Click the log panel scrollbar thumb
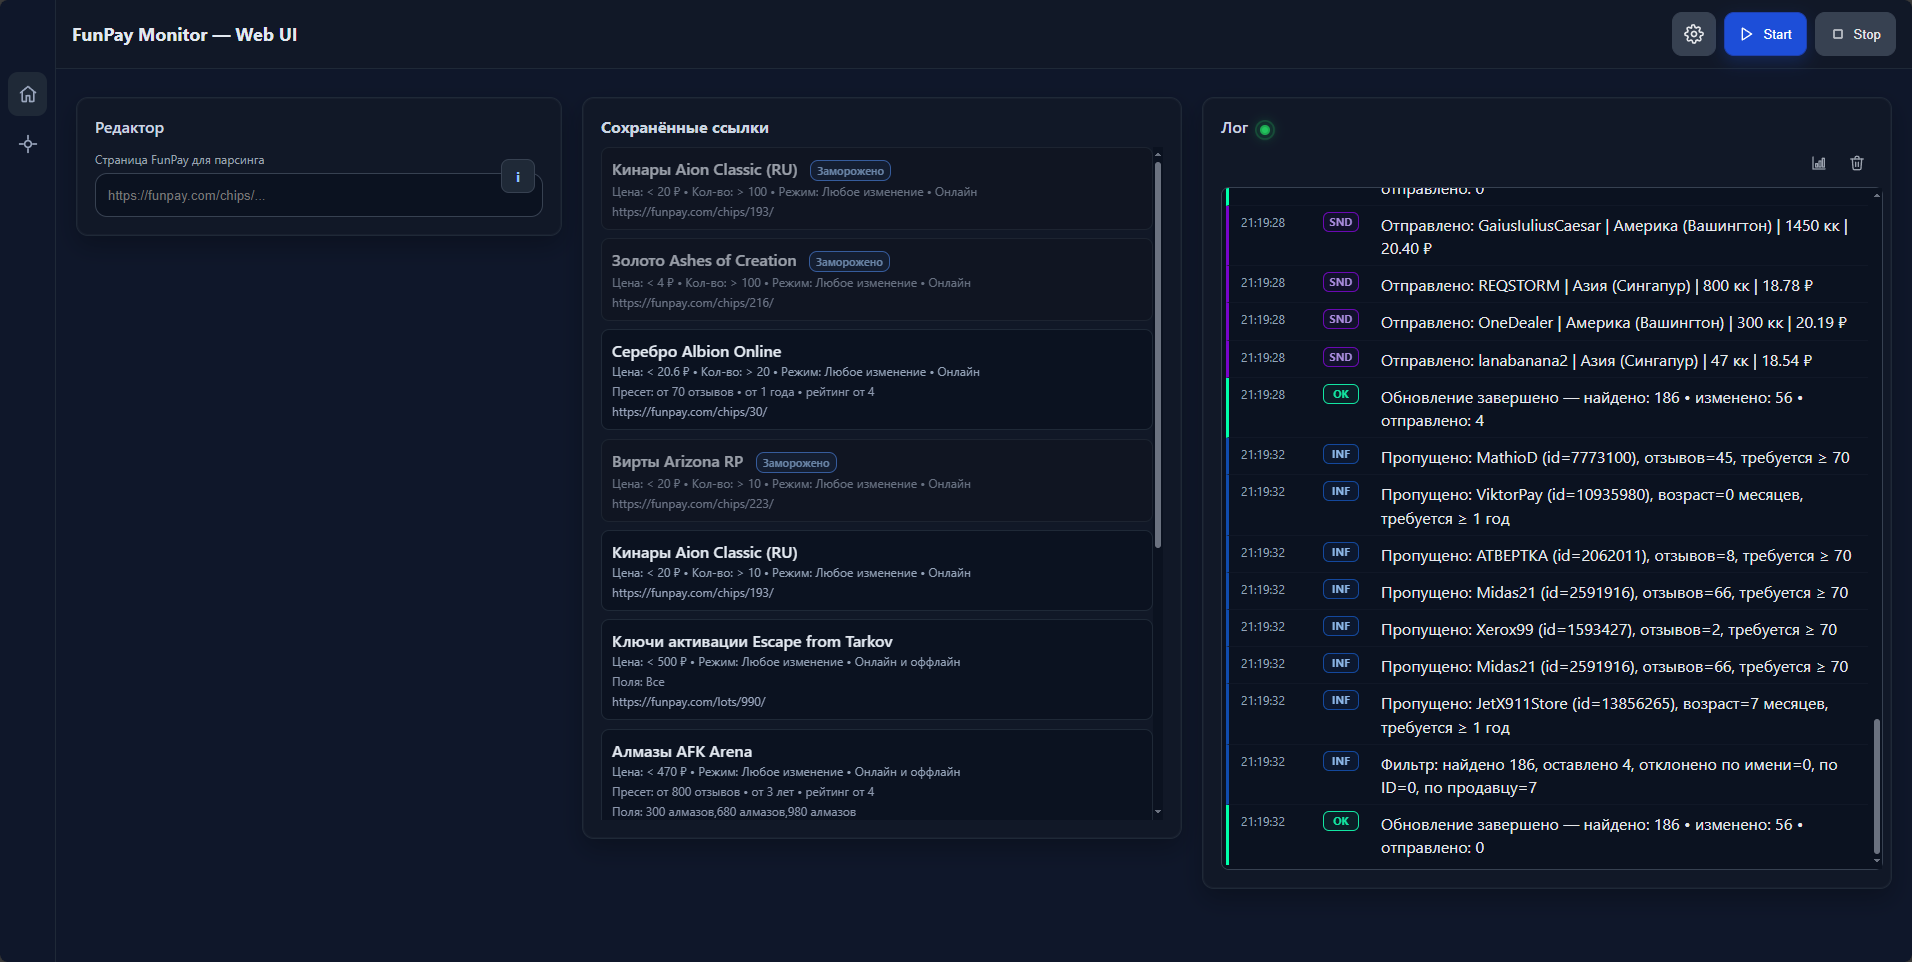The width and height of the screenshot is (1912, 962). point(1876,785)
